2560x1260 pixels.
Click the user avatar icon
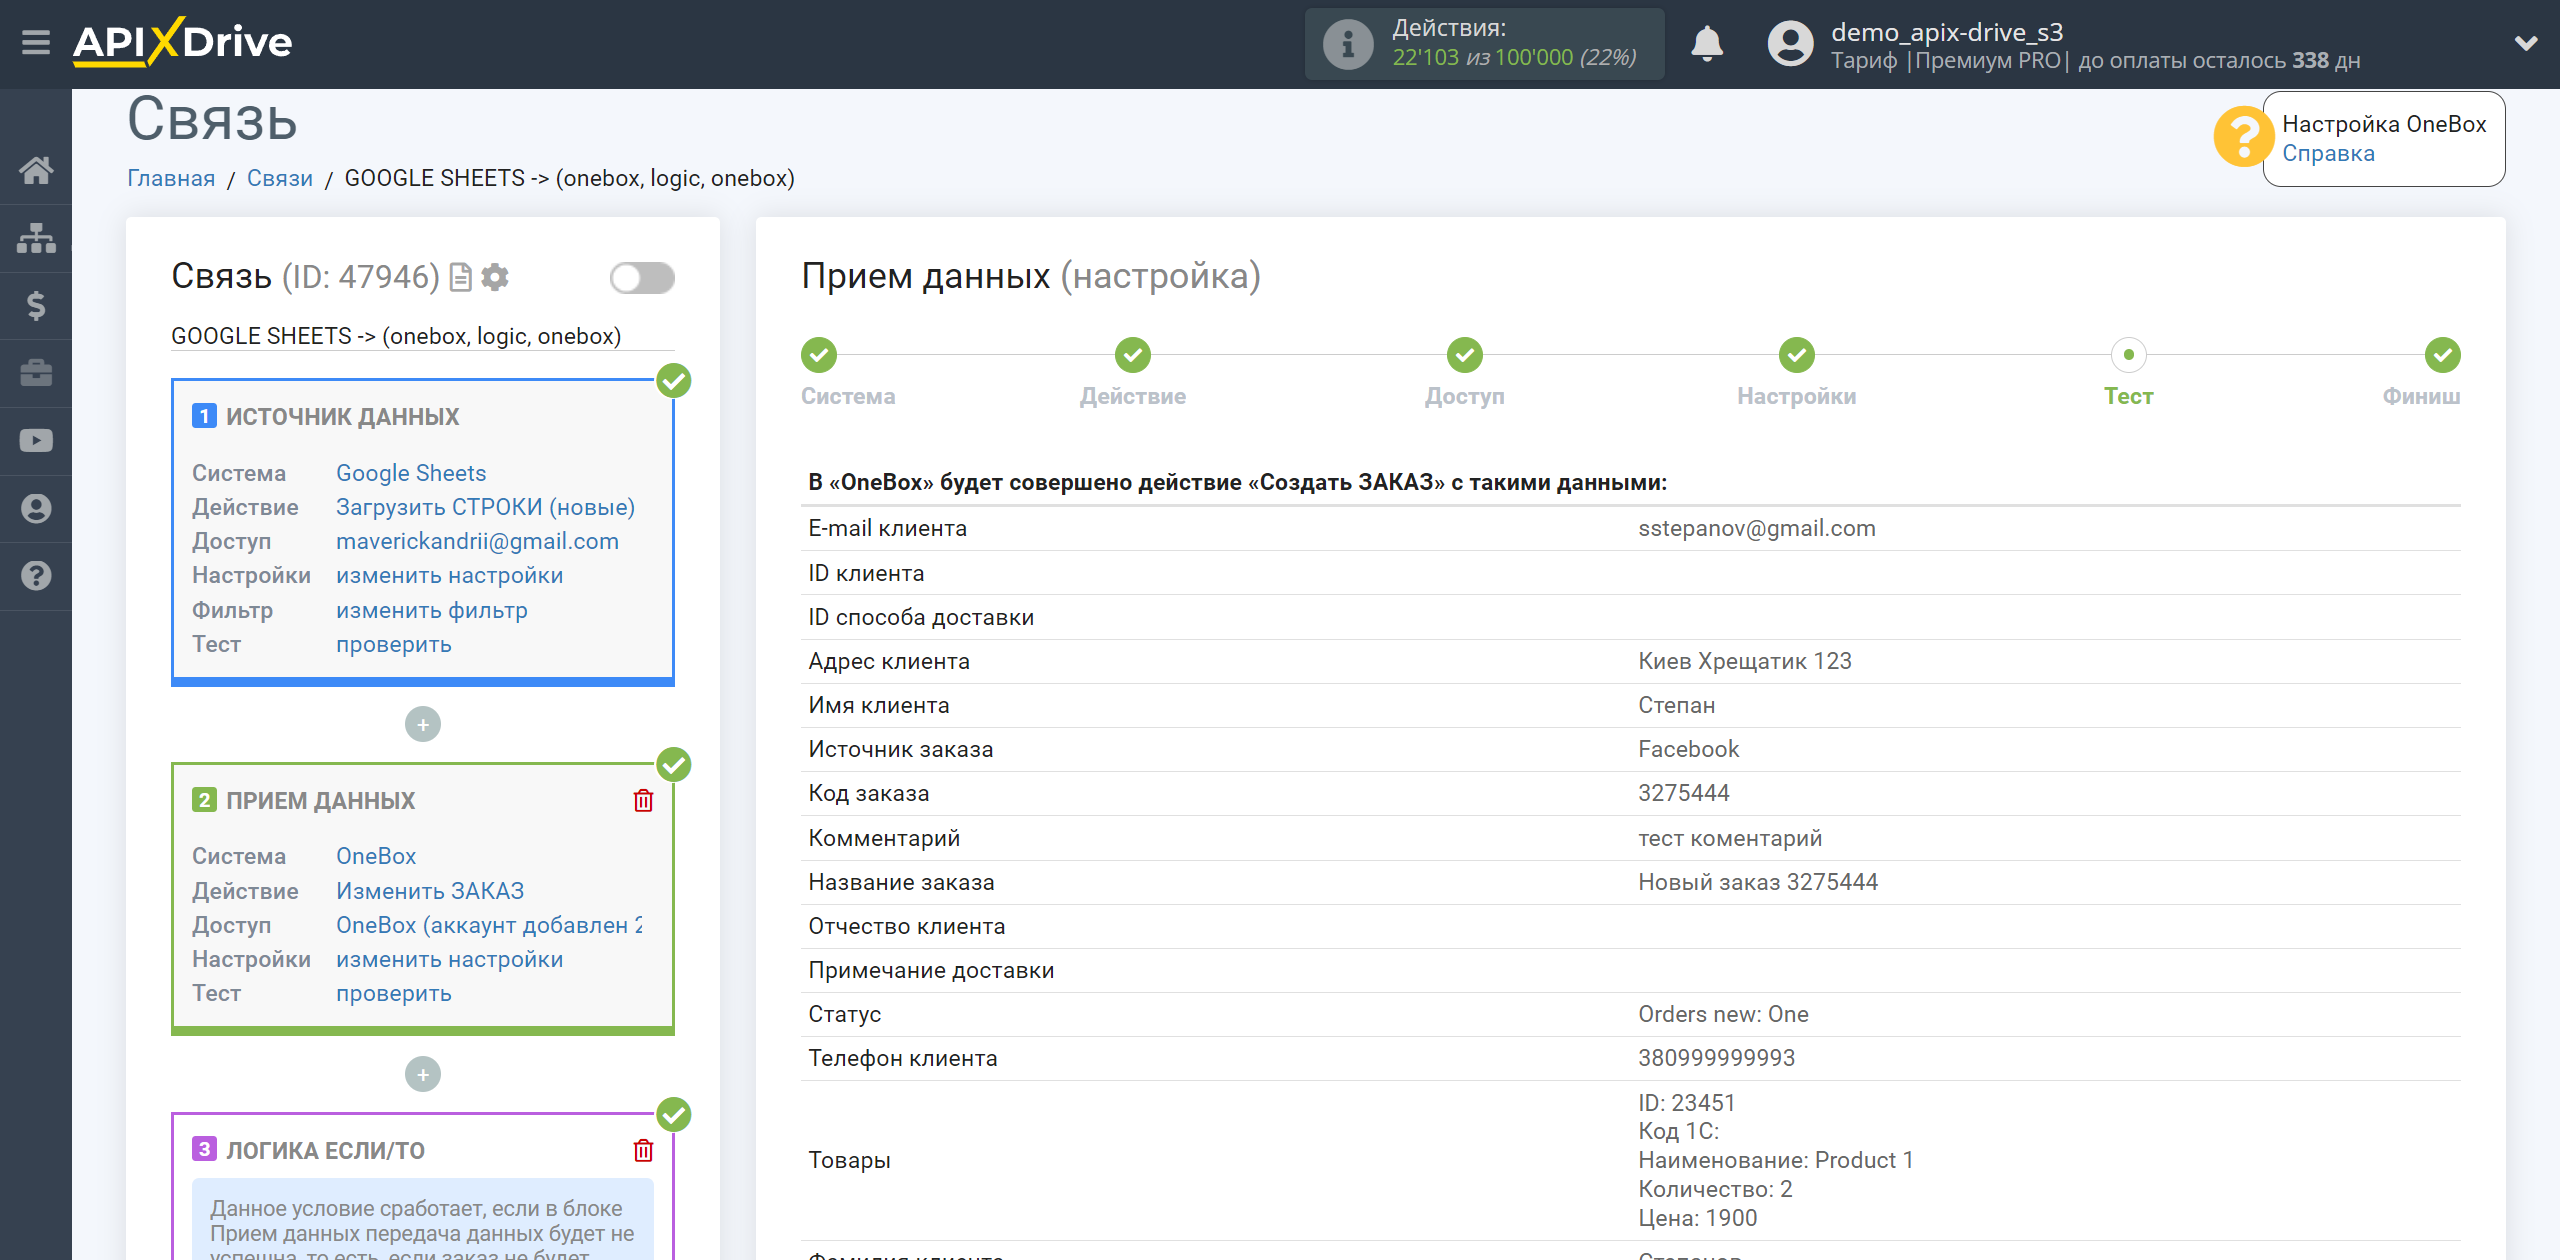(x=1790, y=44)
